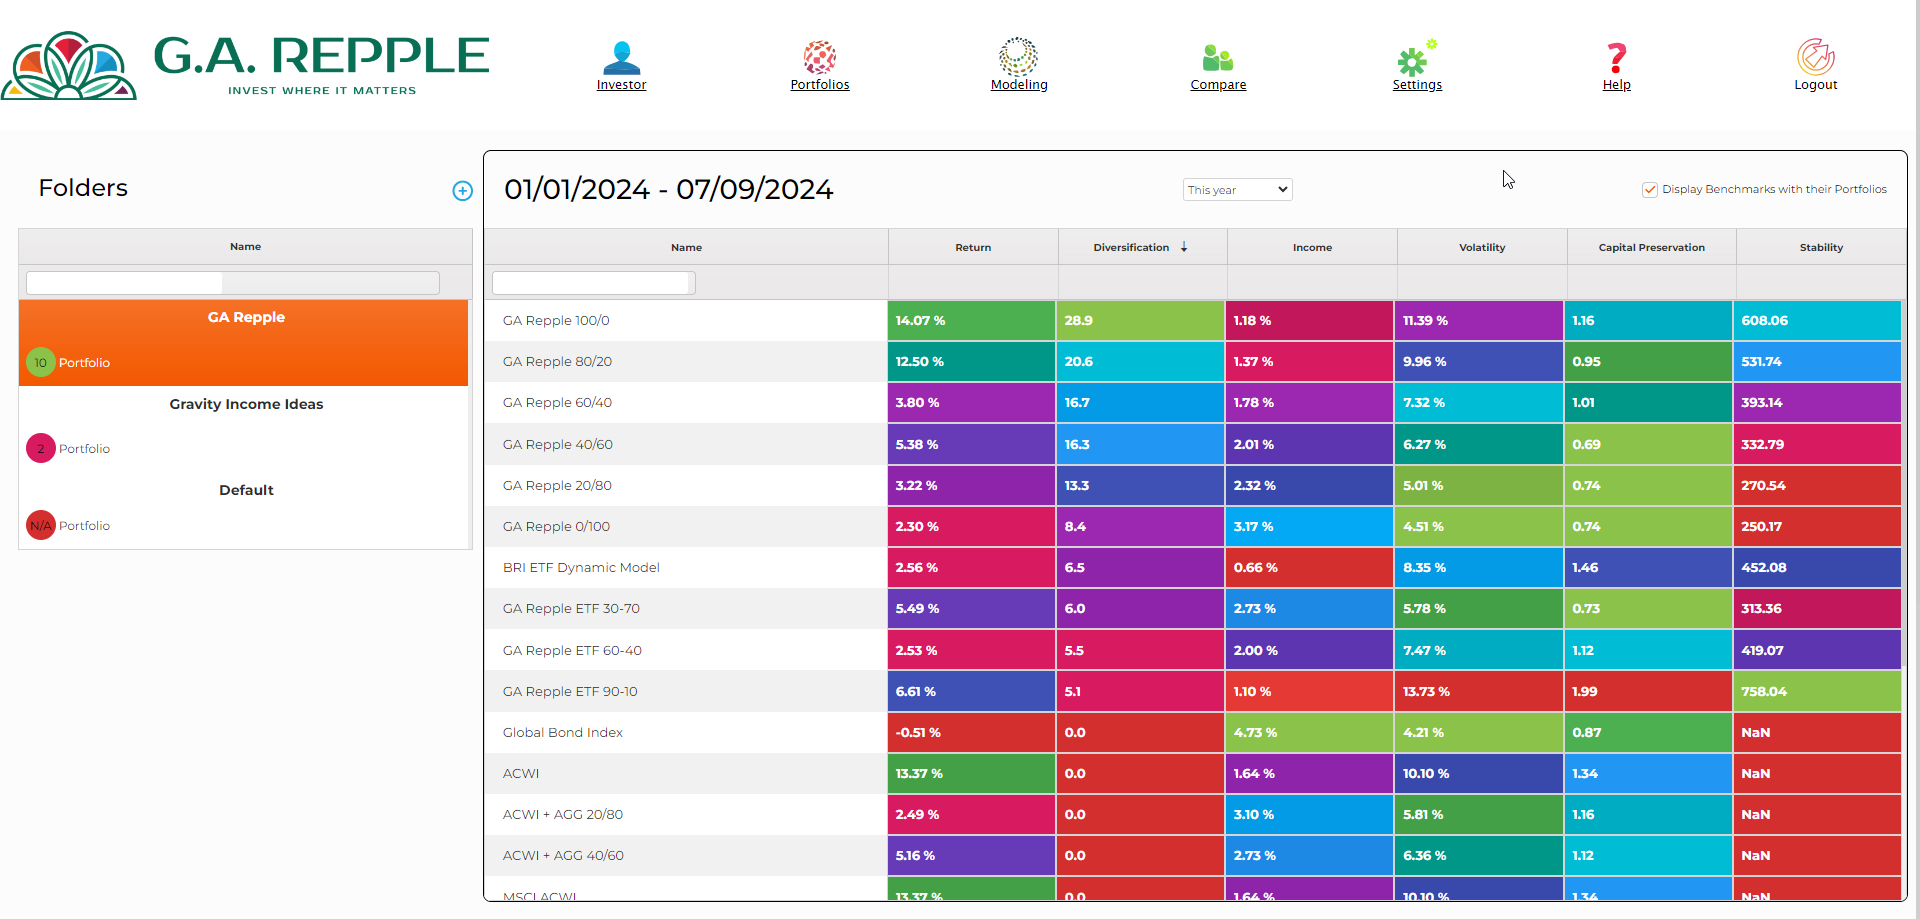The height and width of the screenshot is (919, 1920).
Task: Click GA Repple 80/20 diversification cell 20.6
Action: [1140, 362]
